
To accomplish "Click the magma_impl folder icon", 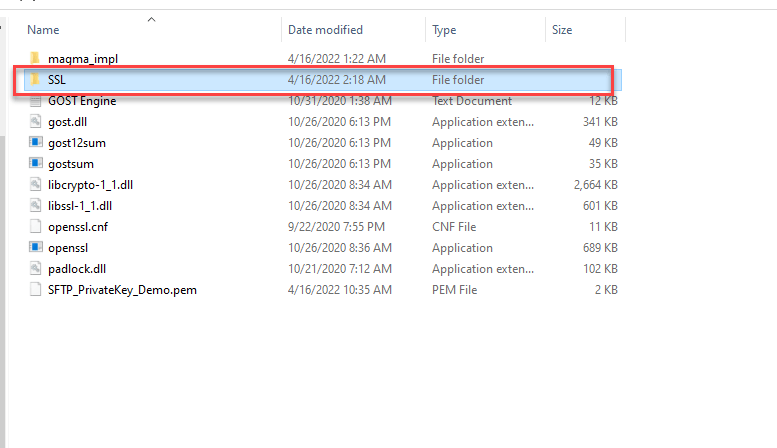I will click(x=35, y=59).
